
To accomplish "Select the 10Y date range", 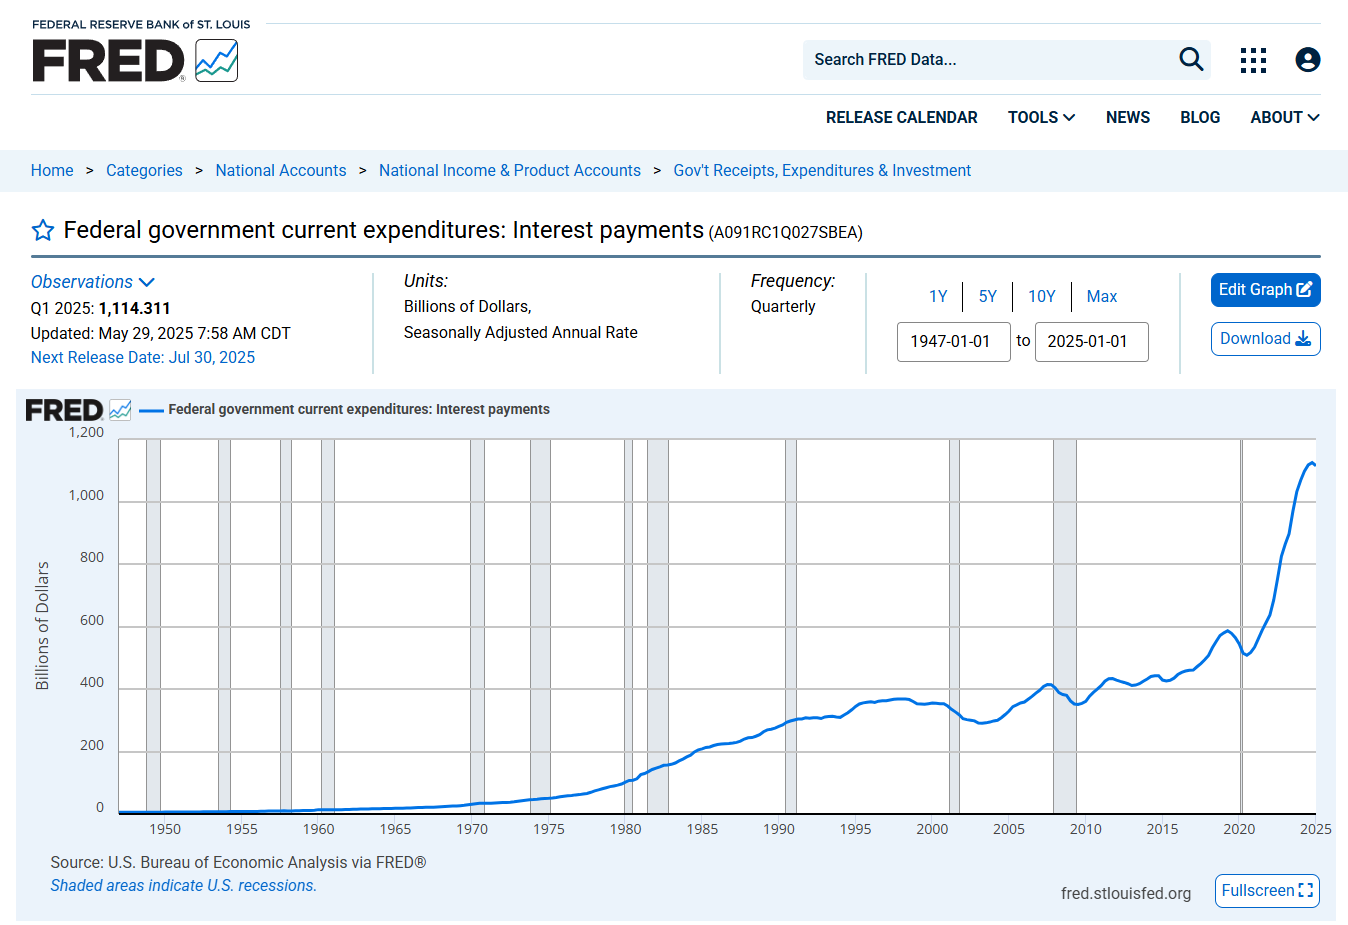I will click(x=1042, y=296).
